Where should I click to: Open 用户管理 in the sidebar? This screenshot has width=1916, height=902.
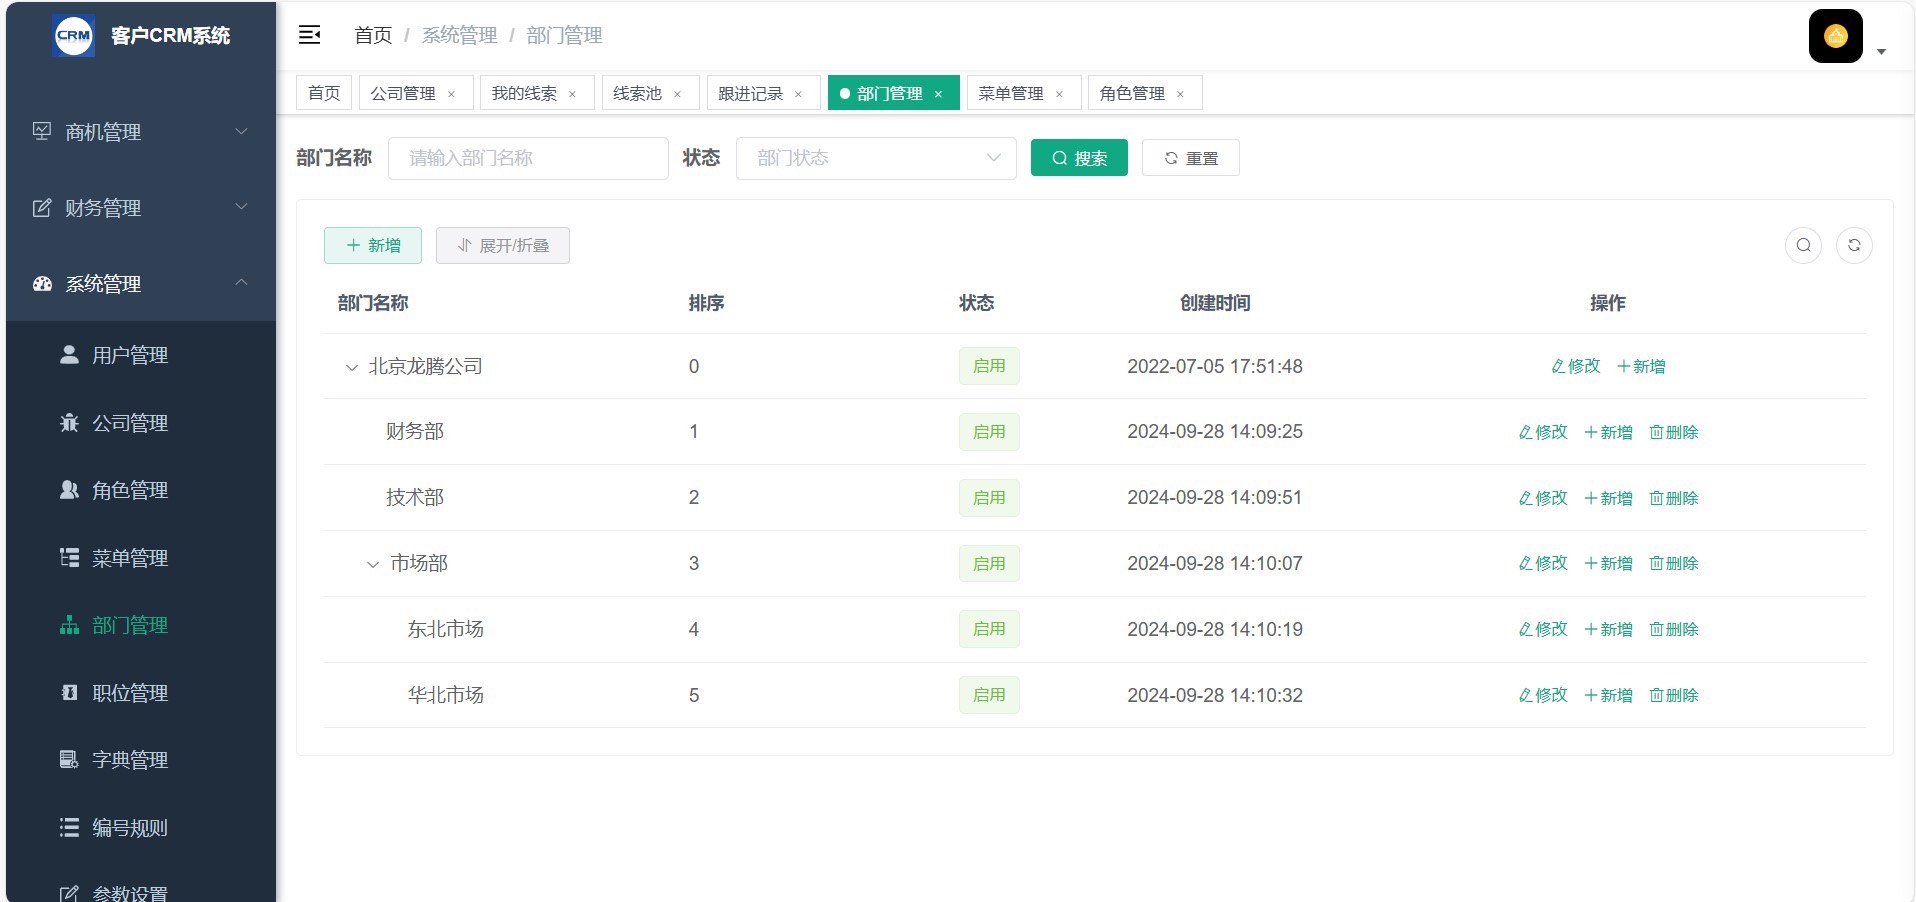pyautogui.click(x=129, y=355)
